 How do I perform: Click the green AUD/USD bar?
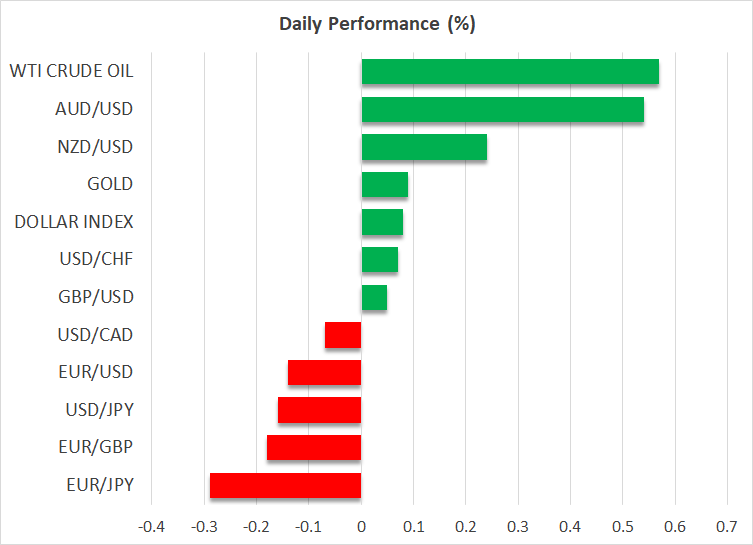[502, 109]
